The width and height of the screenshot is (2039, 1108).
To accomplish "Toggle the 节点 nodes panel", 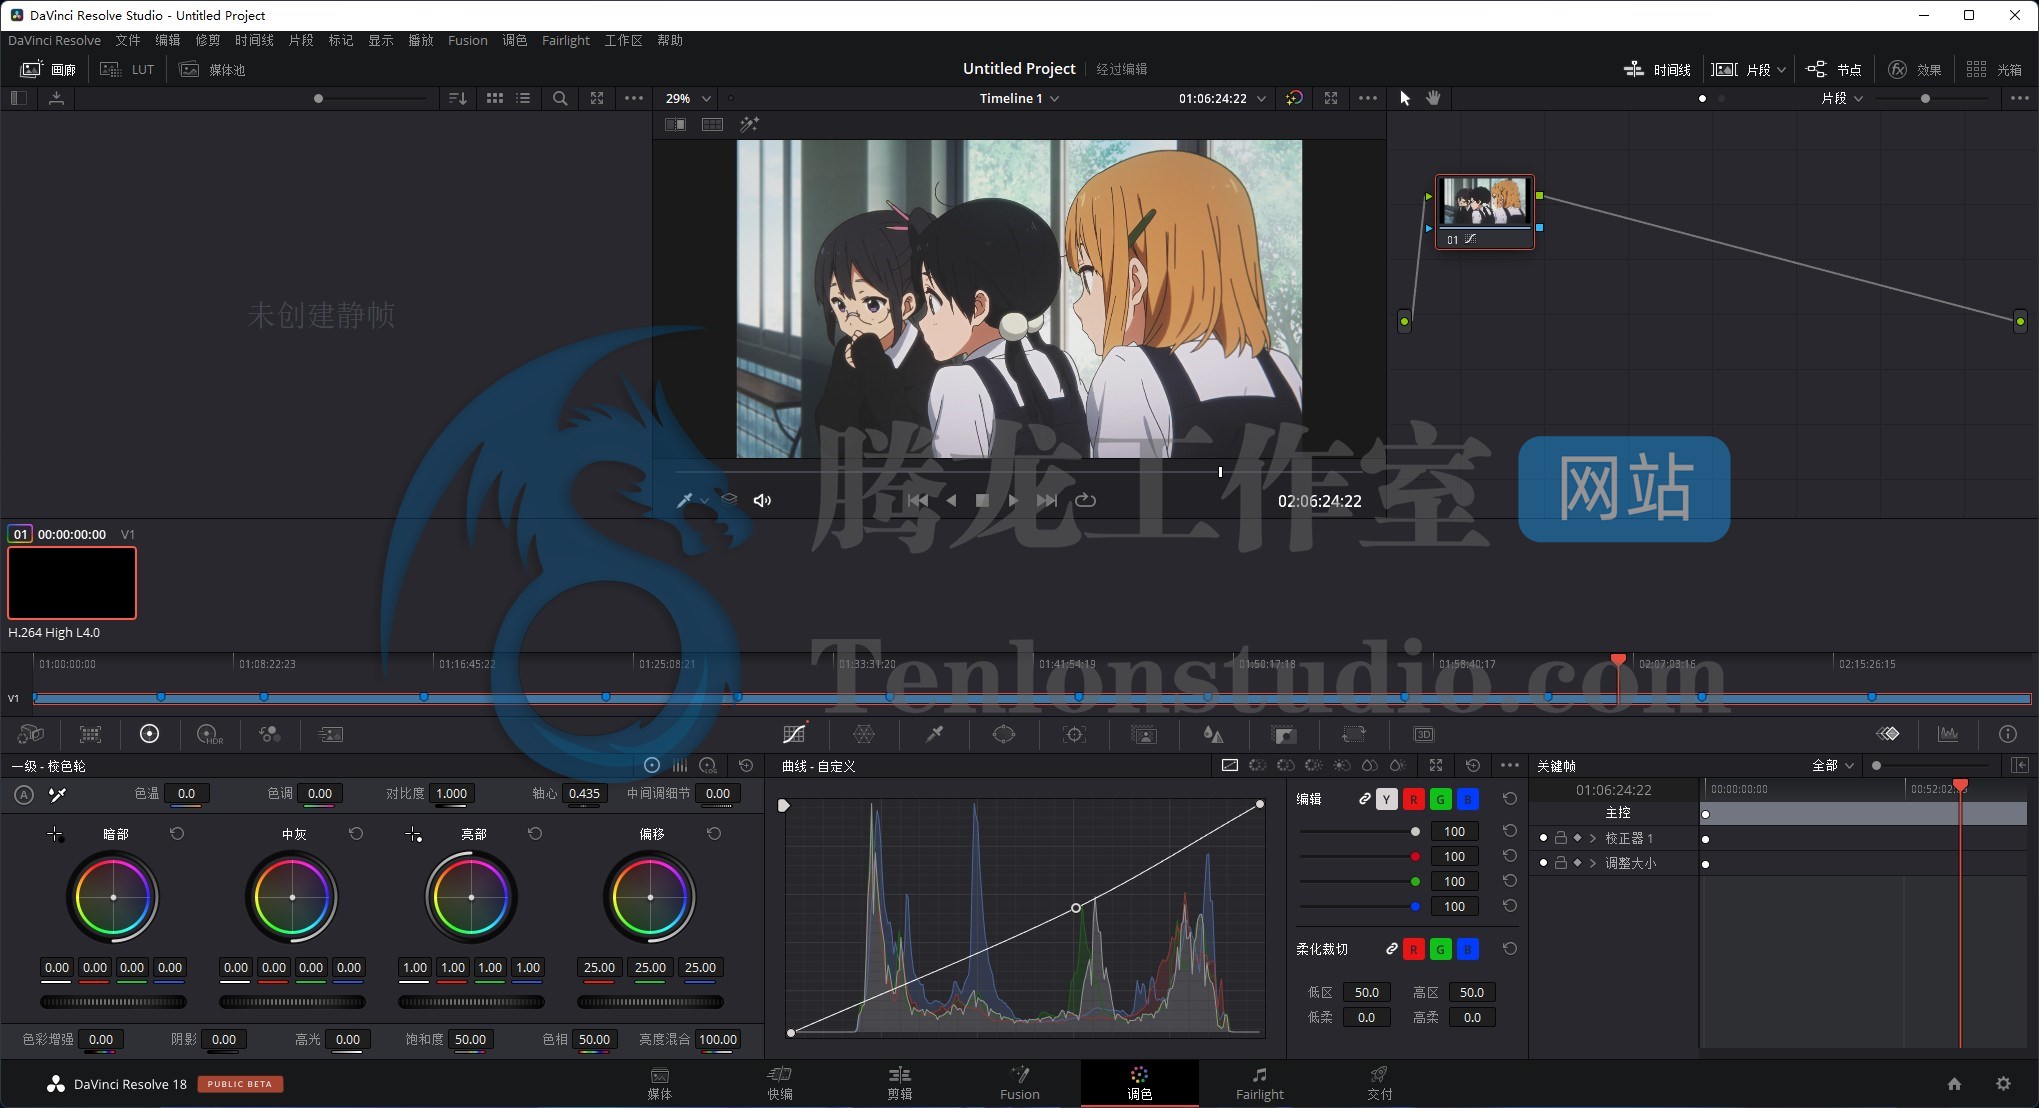I will point(1834,69).
